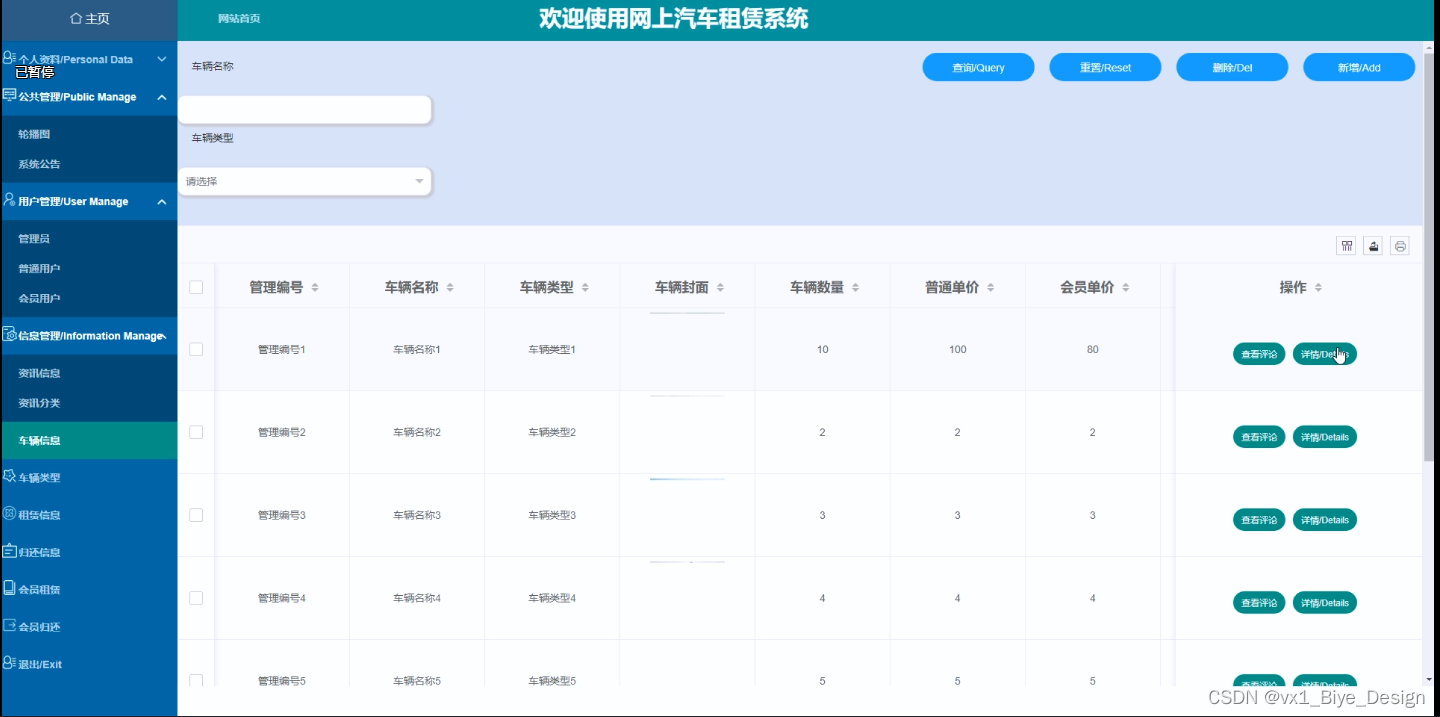Click the cell text 车辆名称2
Viewport: 1440px width, 717px height.
pyautogui.click(x=417, y=432)
